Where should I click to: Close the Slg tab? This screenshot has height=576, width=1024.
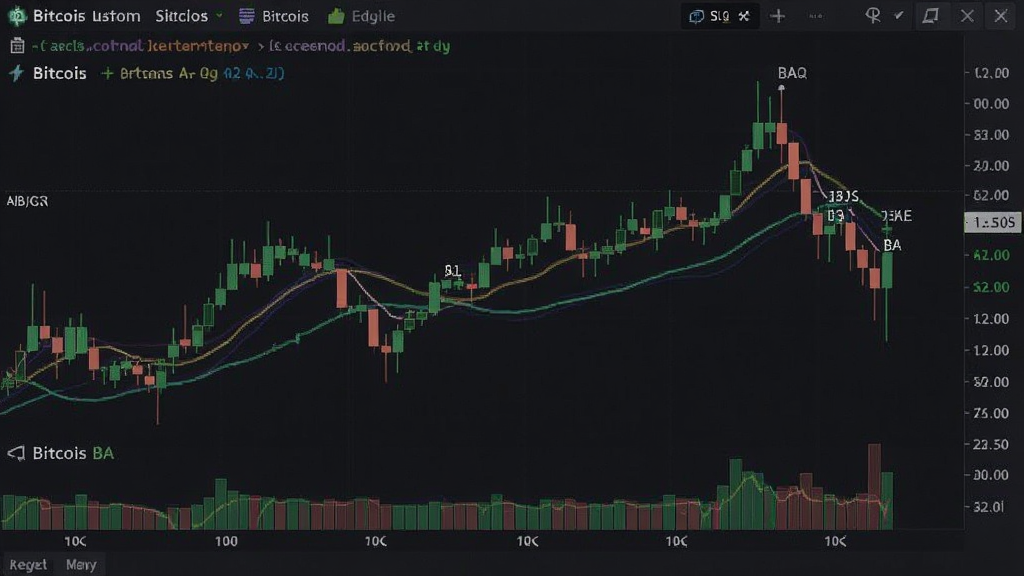click(744, 16)
